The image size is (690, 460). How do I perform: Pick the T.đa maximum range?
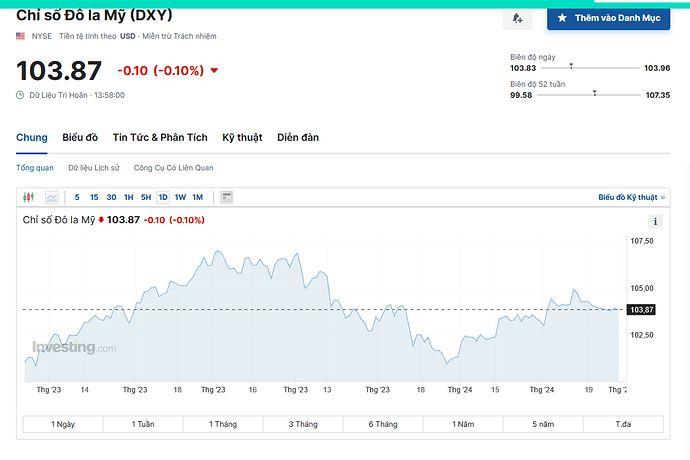(623, 424)
